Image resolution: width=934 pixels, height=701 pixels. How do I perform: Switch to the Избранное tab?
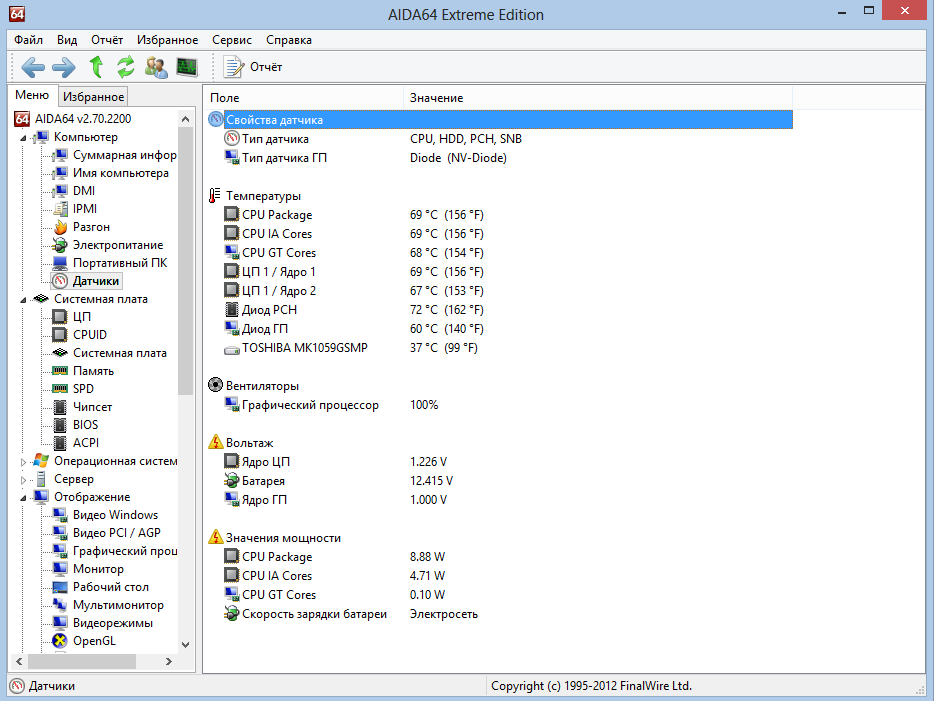point(93,97)
